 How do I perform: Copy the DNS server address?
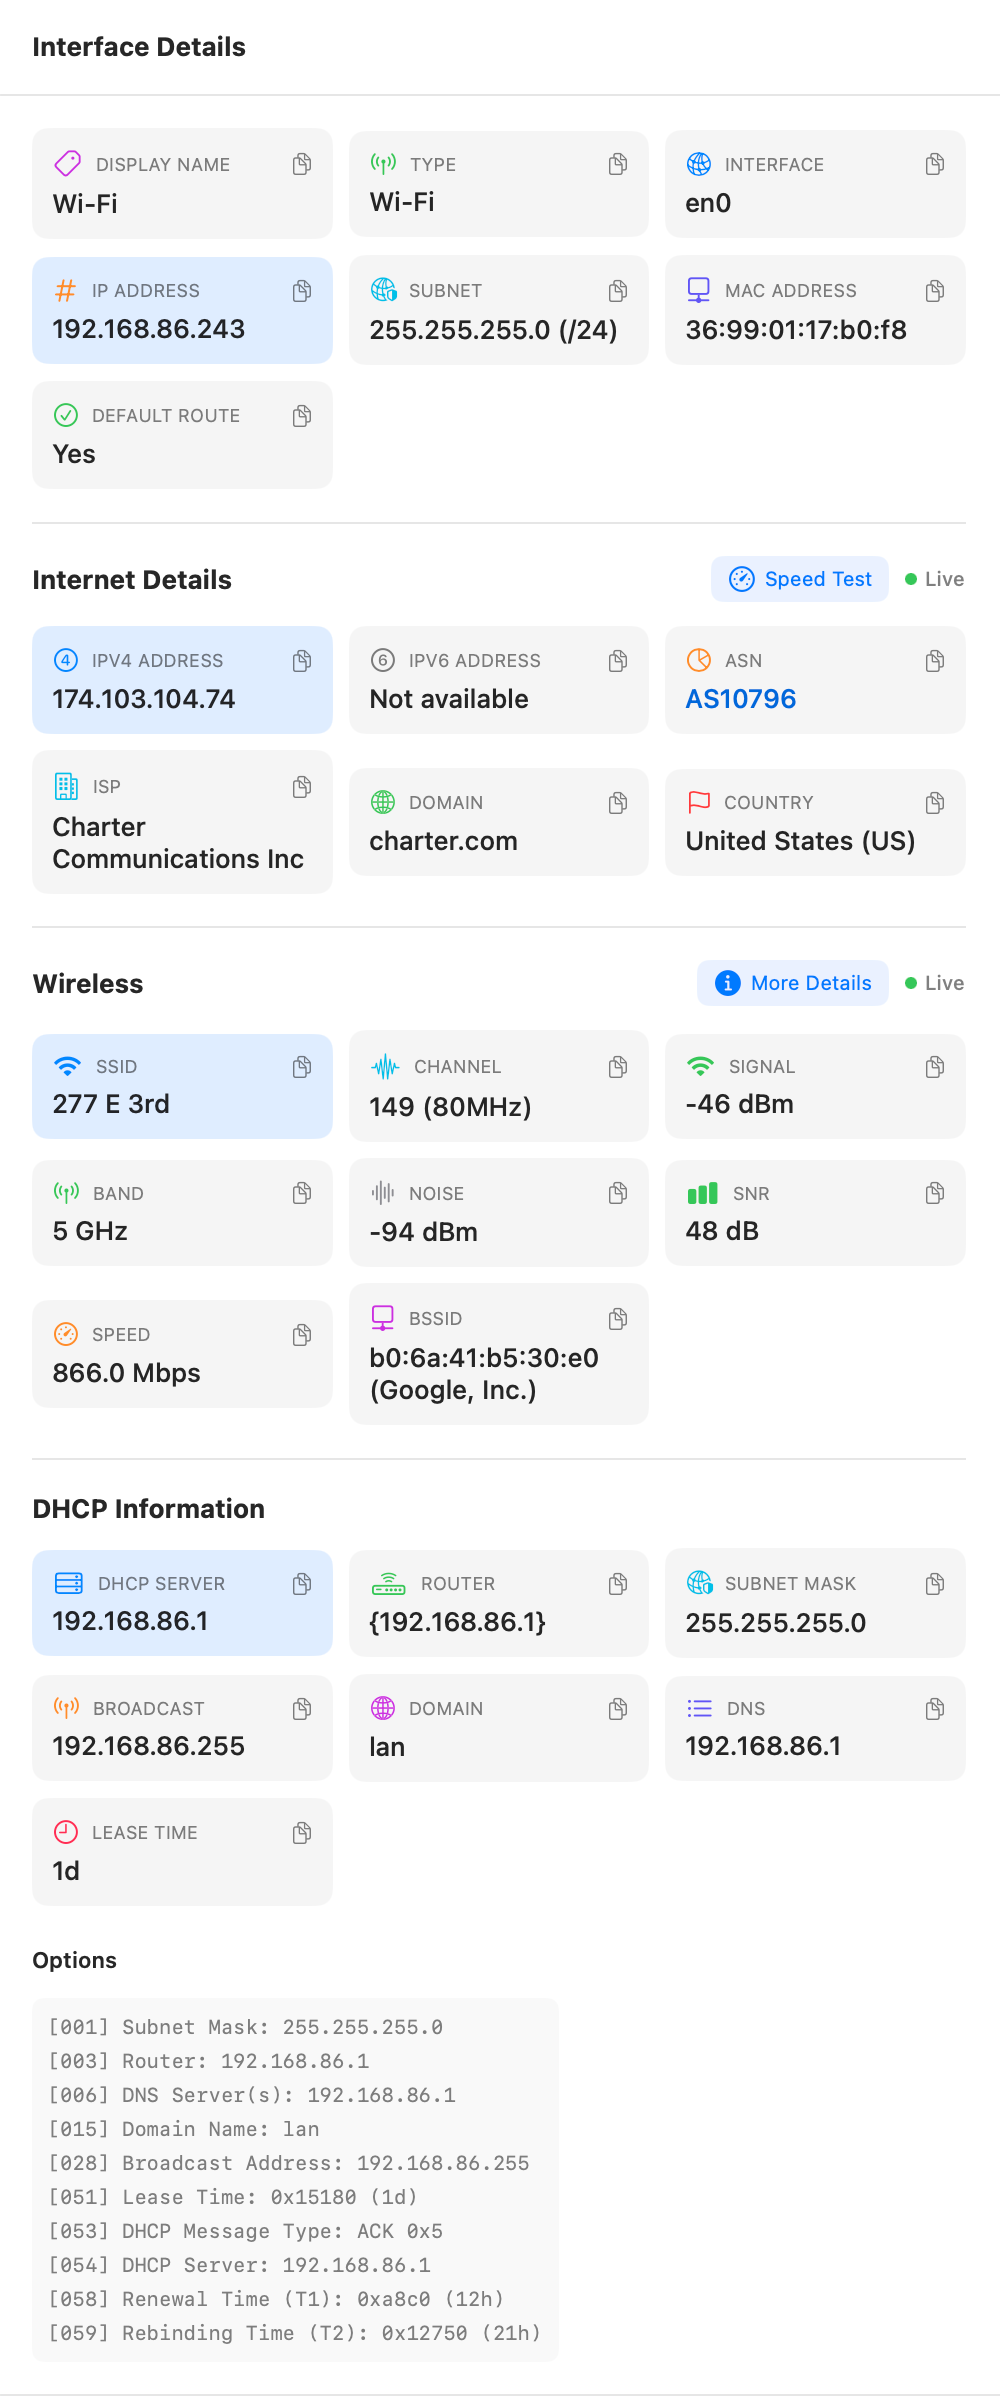(934, 1709)
